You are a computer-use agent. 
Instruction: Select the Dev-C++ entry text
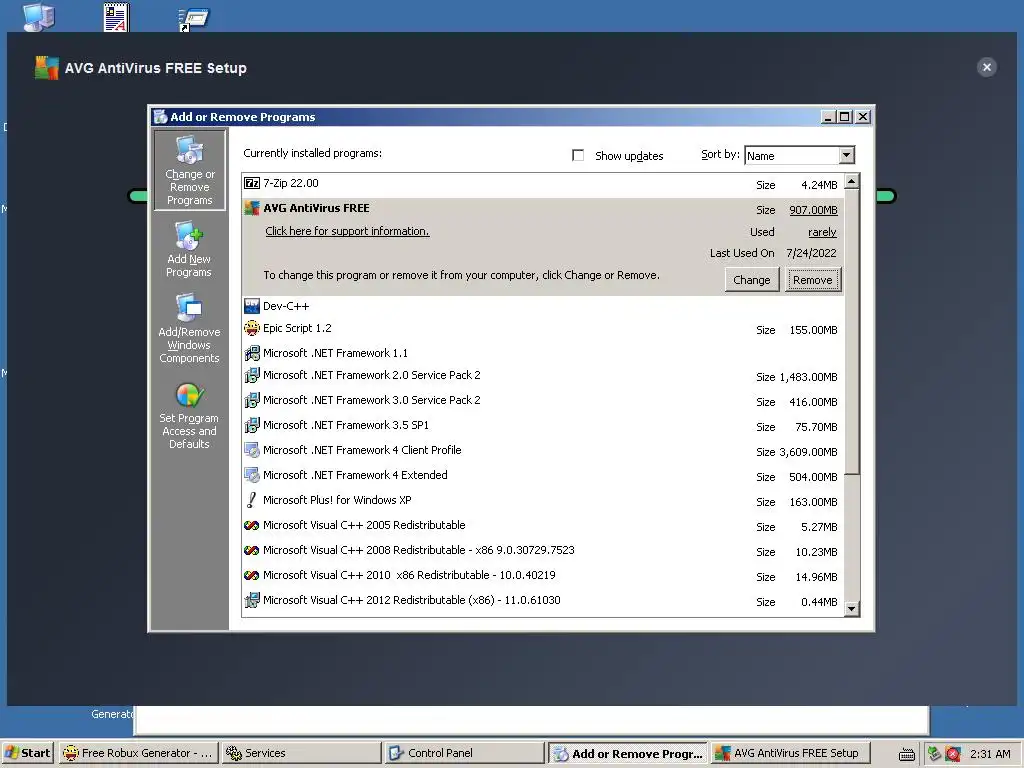click(286, 306)
